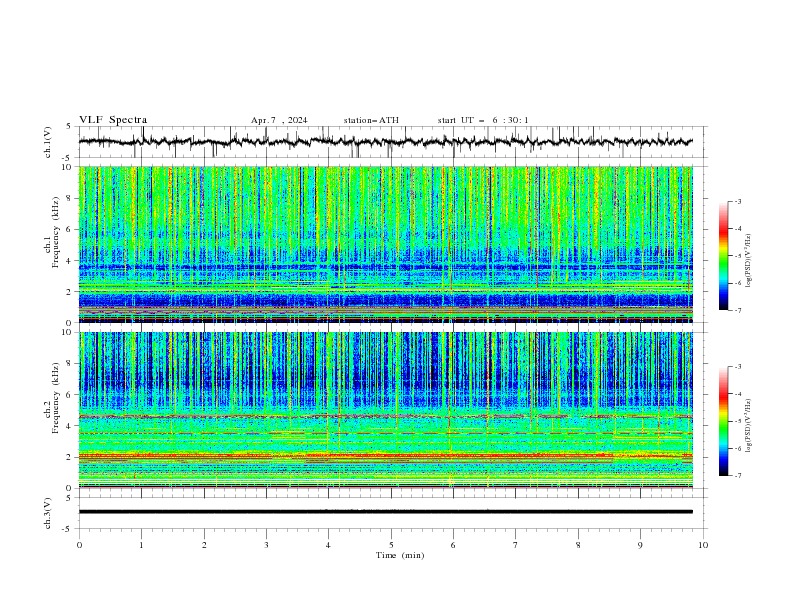The width and height of the screenshot is (792, 612).
Task: Click the time axis tick label '3'
Action: (266, 545)
